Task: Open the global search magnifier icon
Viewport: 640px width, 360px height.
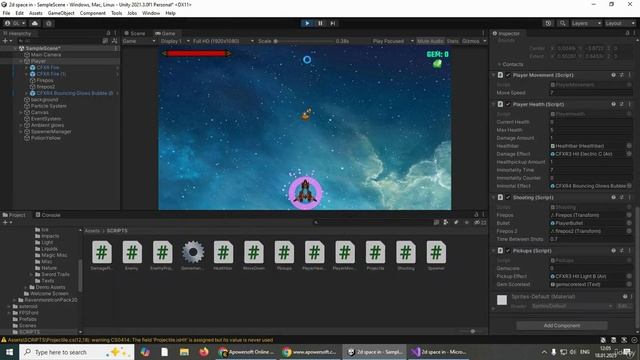Action: [562, 23]
